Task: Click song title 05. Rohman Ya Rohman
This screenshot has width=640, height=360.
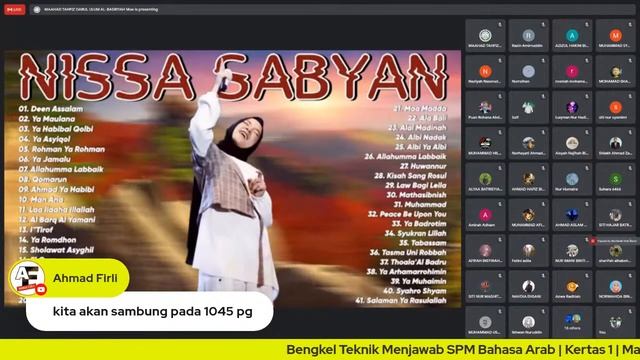Action: (x=62, y=149)
